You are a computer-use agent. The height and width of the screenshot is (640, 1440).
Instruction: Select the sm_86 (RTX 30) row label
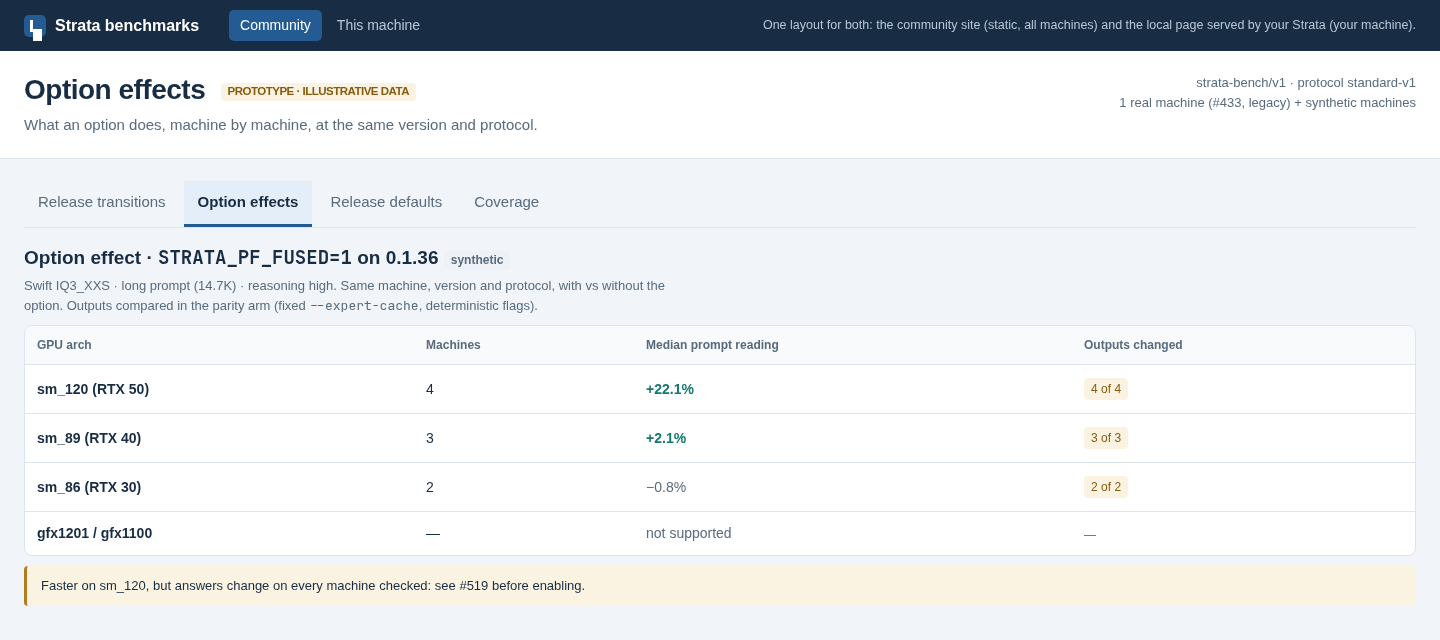pyautogui.click(x=89, y=487)
